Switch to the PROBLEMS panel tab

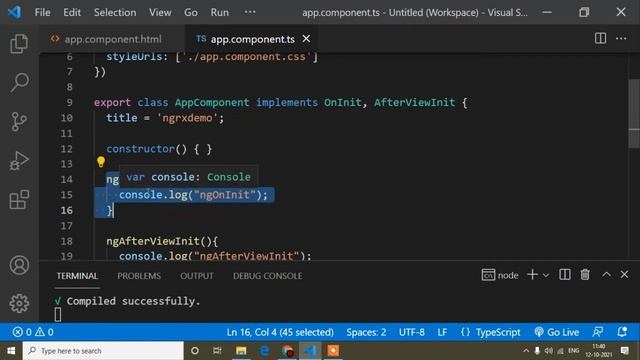click(x=139, y=276)
